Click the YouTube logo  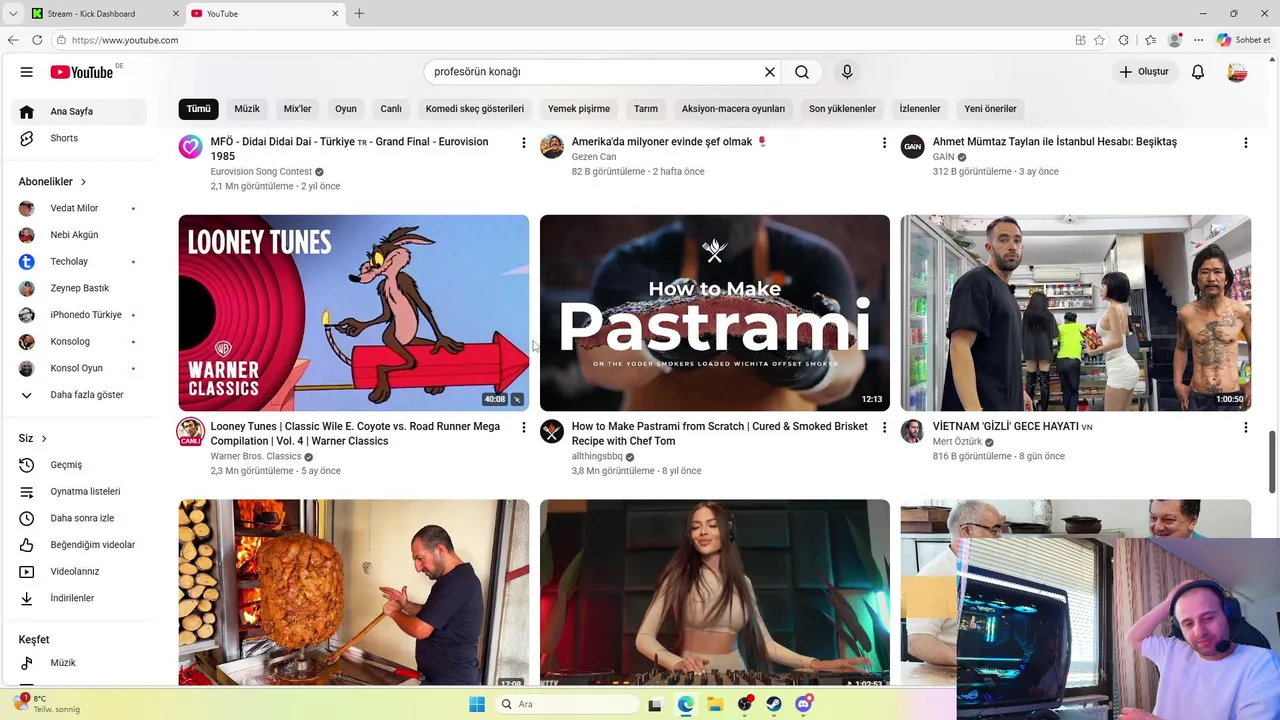pyautogui.click(x=82, y=72)
